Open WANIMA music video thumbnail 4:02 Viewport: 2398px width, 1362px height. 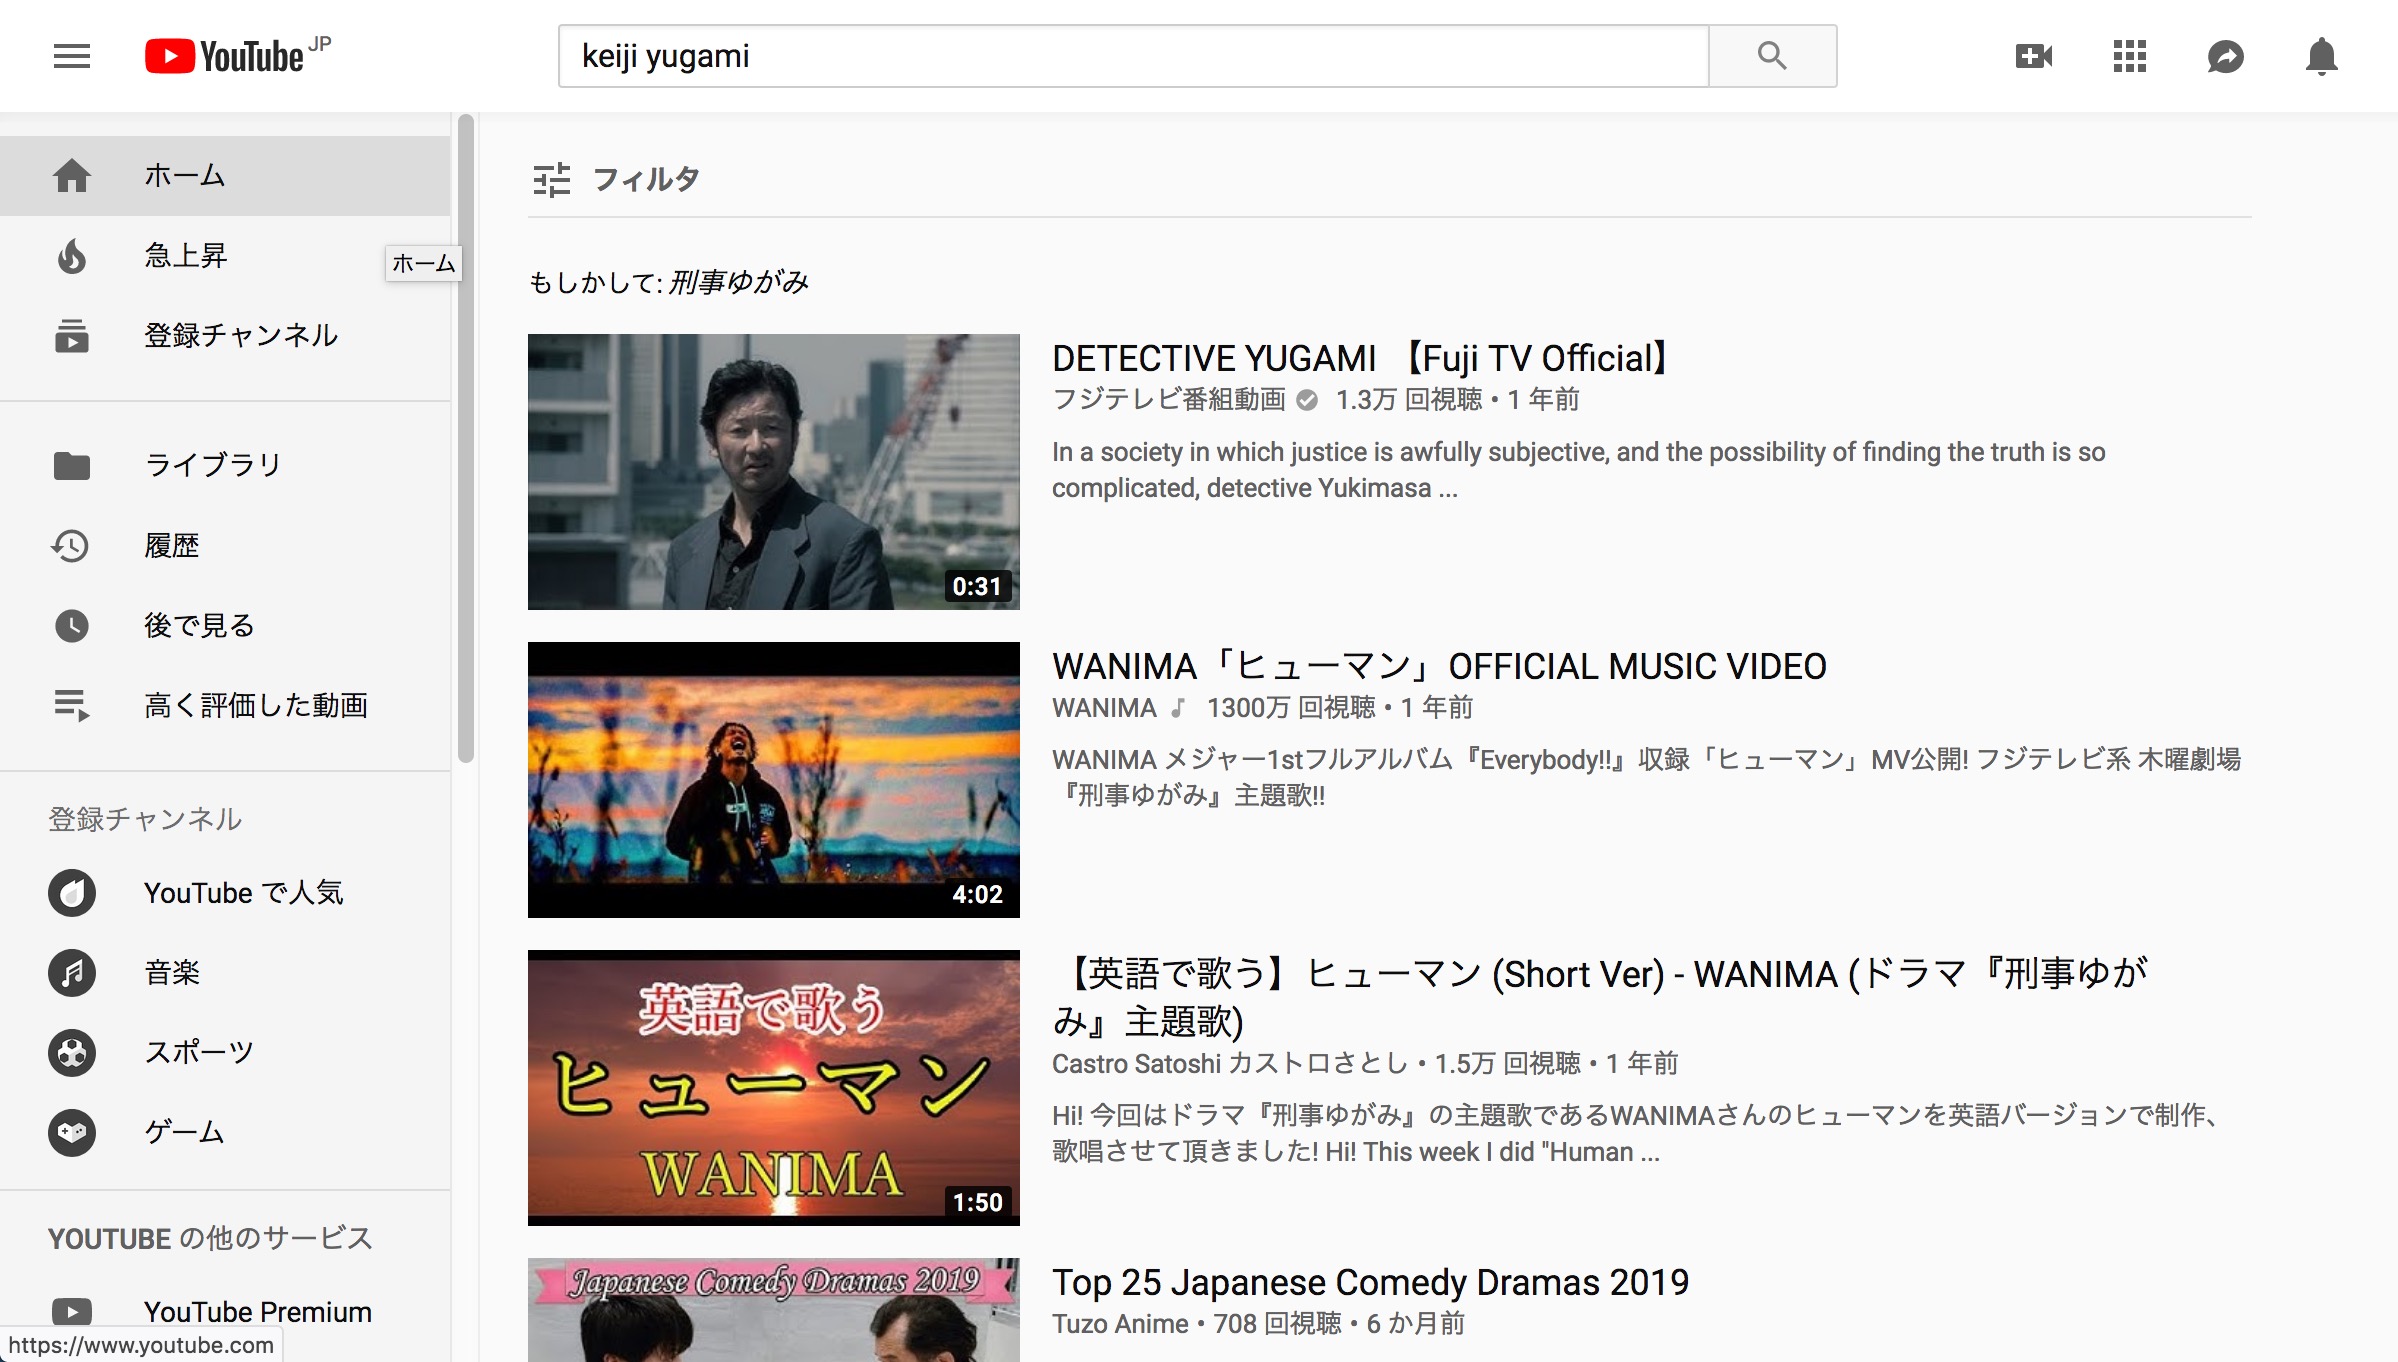[x=774, y=780]
